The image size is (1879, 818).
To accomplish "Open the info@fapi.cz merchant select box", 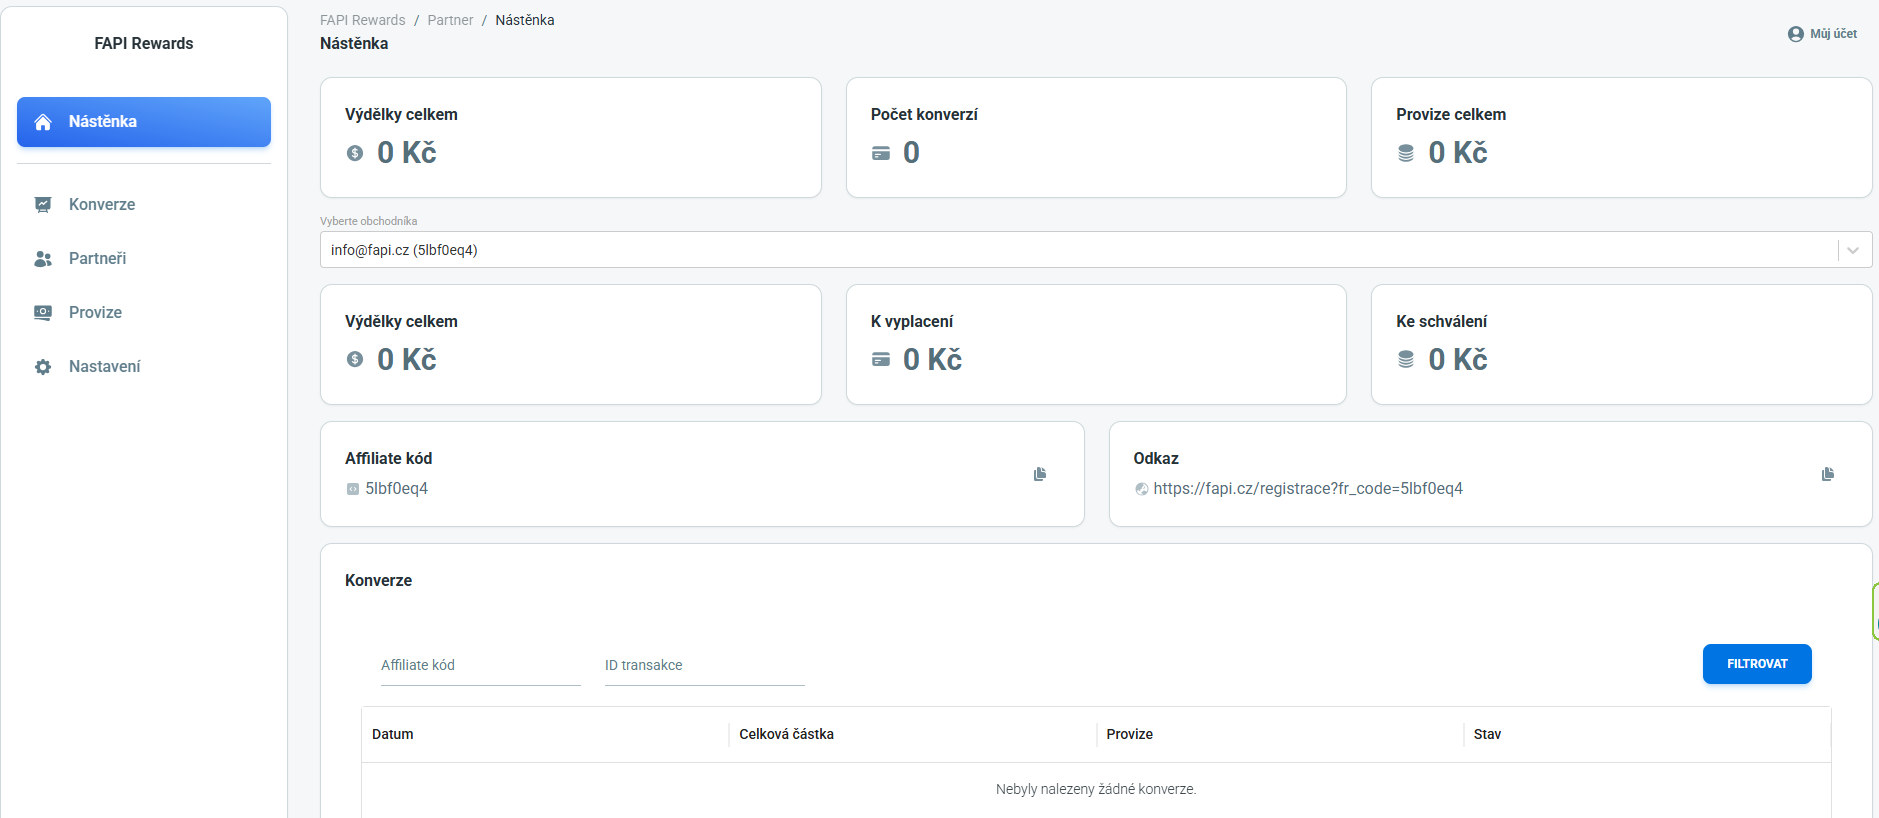I will coord(1095,250).
